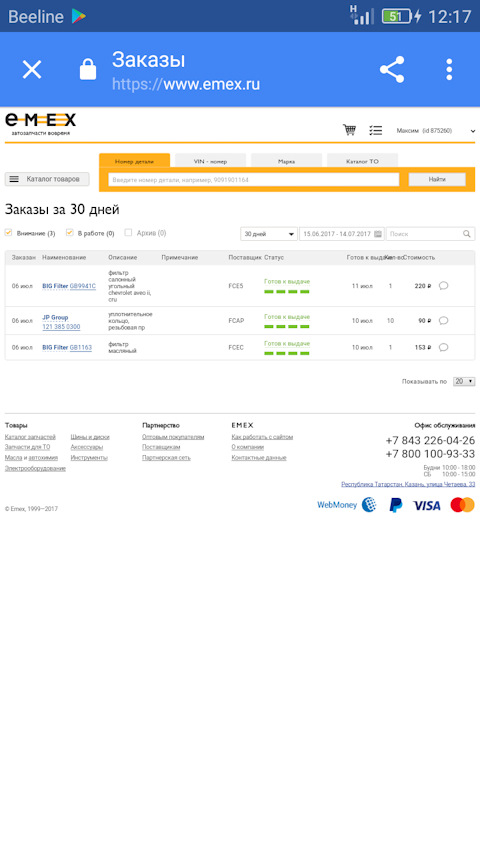The width and height of the screenshot is (480, 854).
Task: Open Шины и диски footer link
Action: pos(90,437)
